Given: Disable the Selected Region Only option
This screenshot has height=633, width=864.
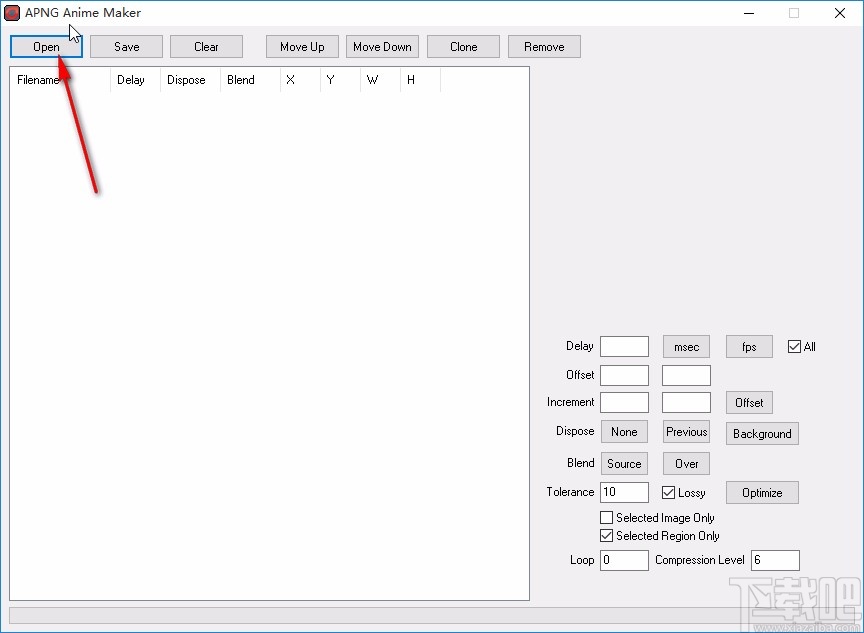Looking at the screenshot, I should (x=605, y=536).
